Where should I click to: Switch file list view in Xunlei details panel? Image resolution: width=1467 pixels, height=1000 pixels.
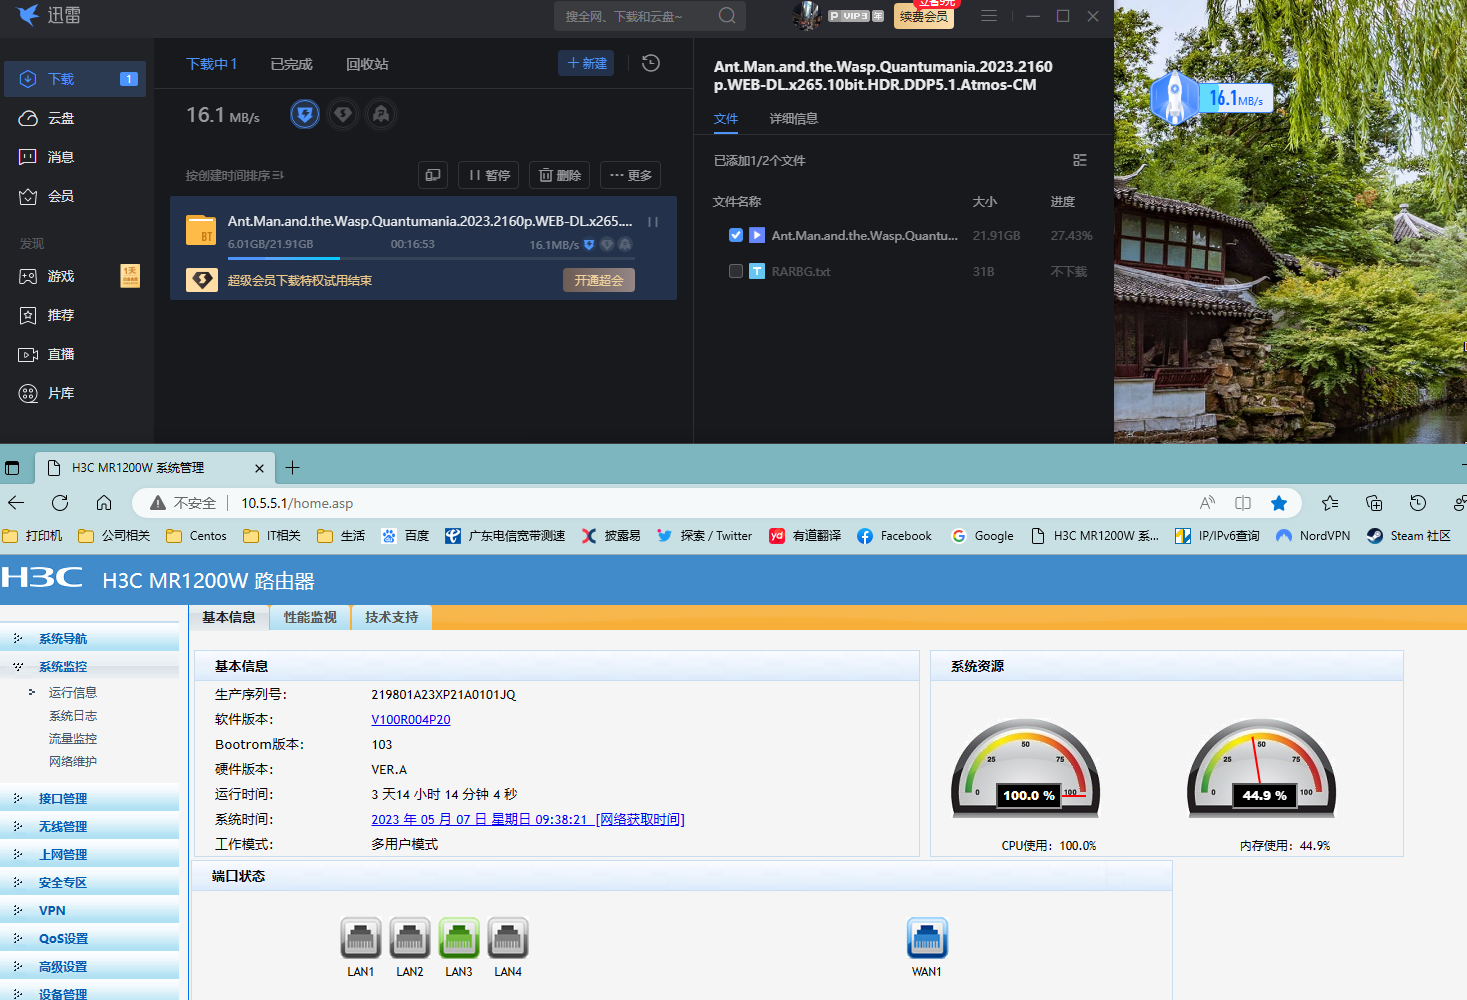point(1080,160)
